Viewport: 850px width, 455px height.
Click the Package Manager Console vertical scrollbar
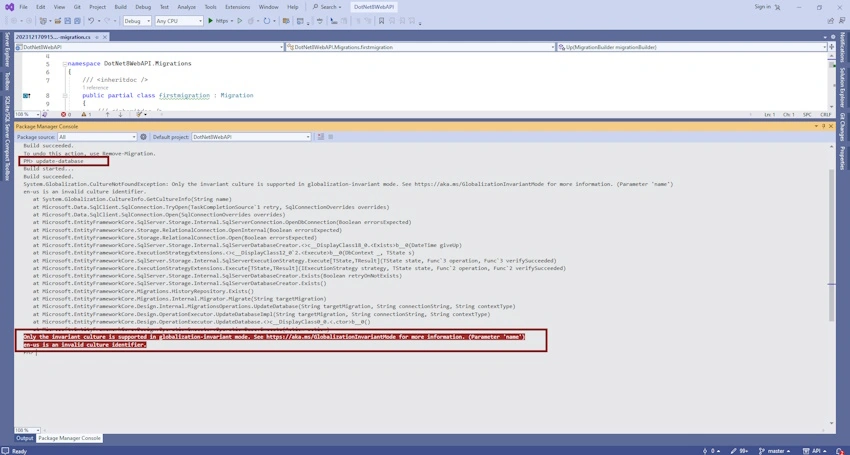point(832,286)
